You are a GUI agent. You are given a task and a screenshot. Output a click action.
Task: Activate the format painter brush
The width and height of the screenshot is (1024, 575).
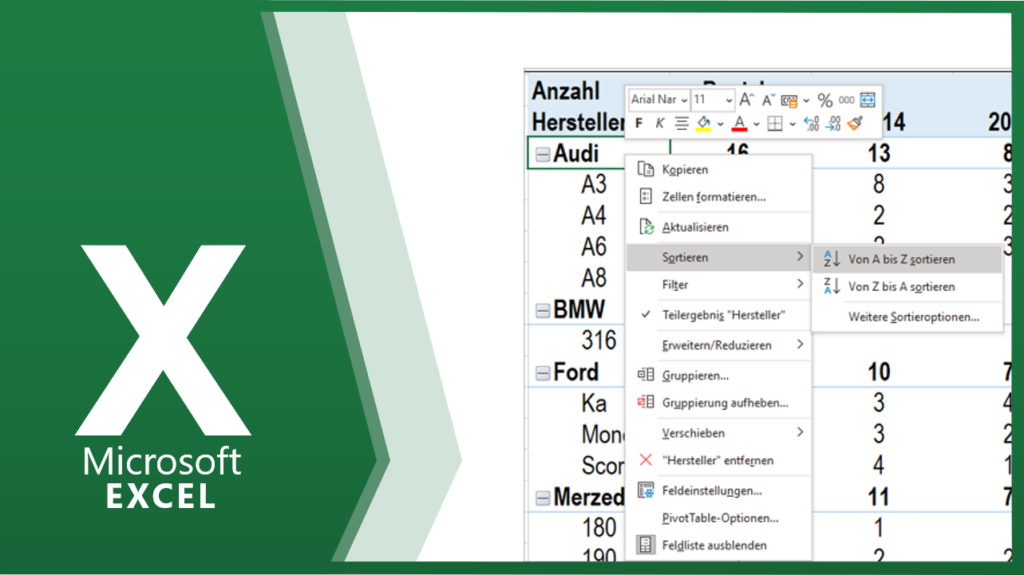pos(855,123)
